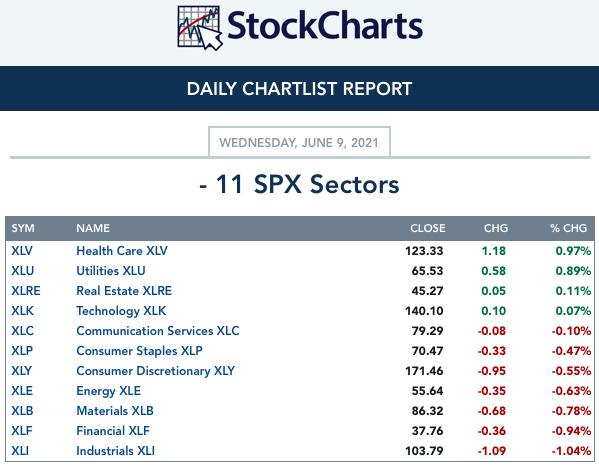
Task: Select the XLP ticker symbol
Action: tap(22, 351)
